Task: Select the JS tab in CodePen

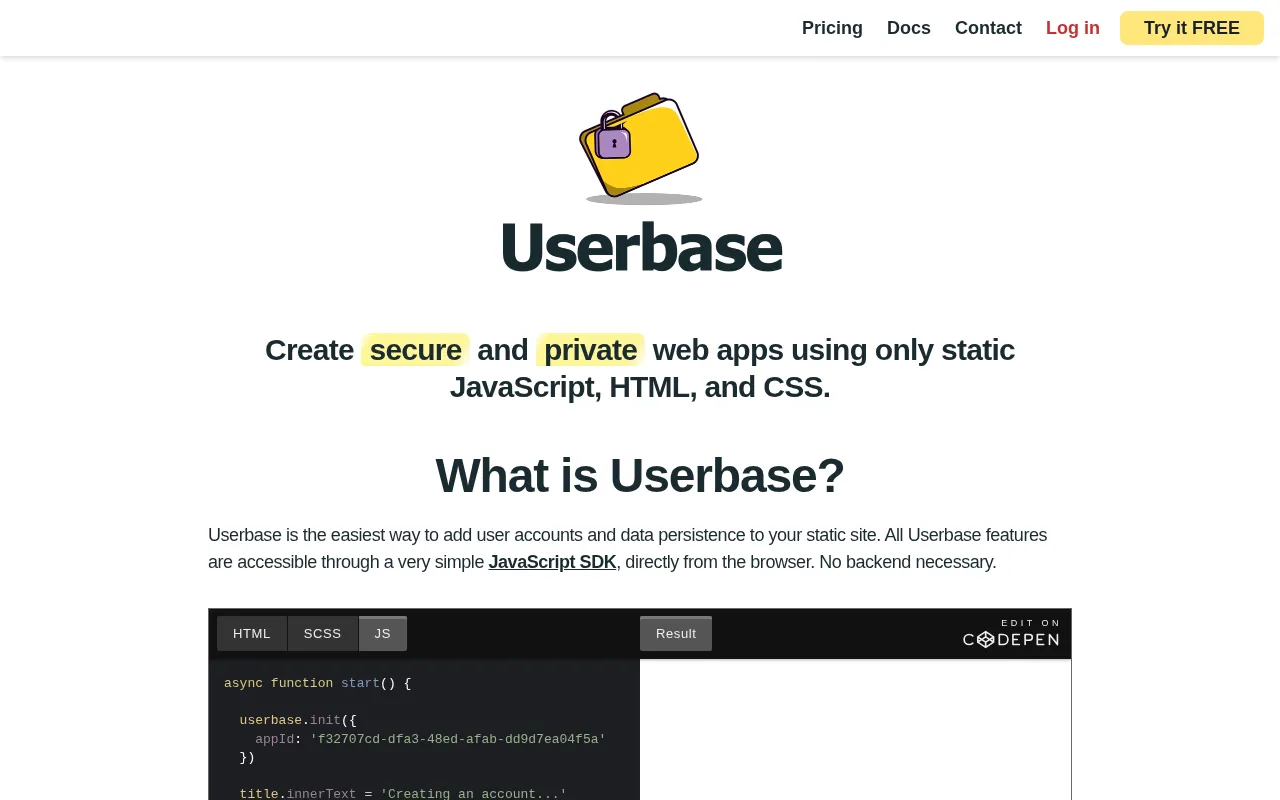Action: coord(383,634)
